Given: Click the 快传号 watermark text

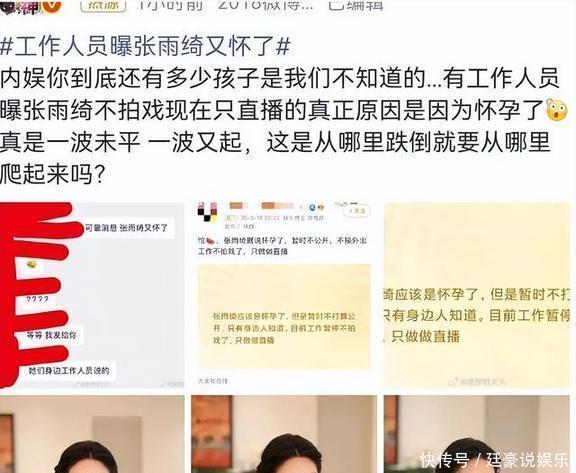Looking at the screenshot, I should pyautogui.click(x=444, y=459).
